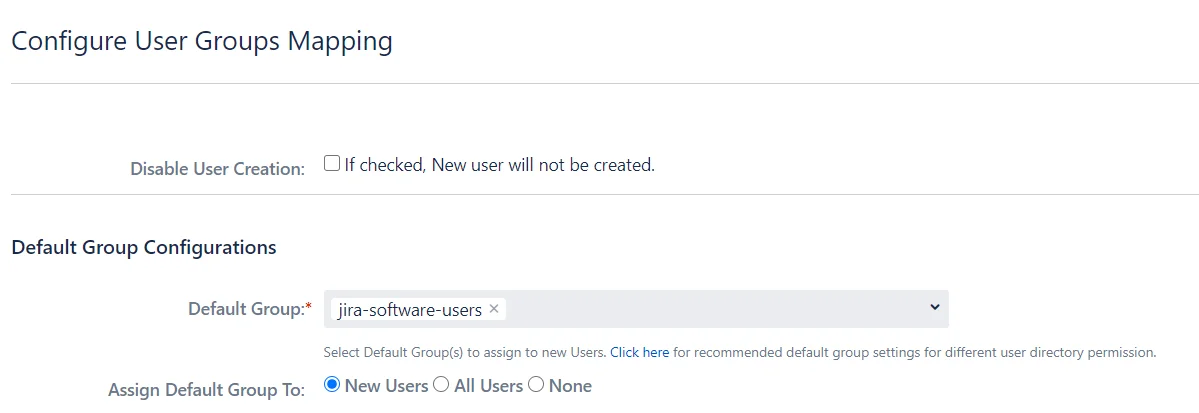Focus the empty area of Default Group field
The height and width of the screenshot is (413, 1199).
pyautogui.click(x=715, y=309)
